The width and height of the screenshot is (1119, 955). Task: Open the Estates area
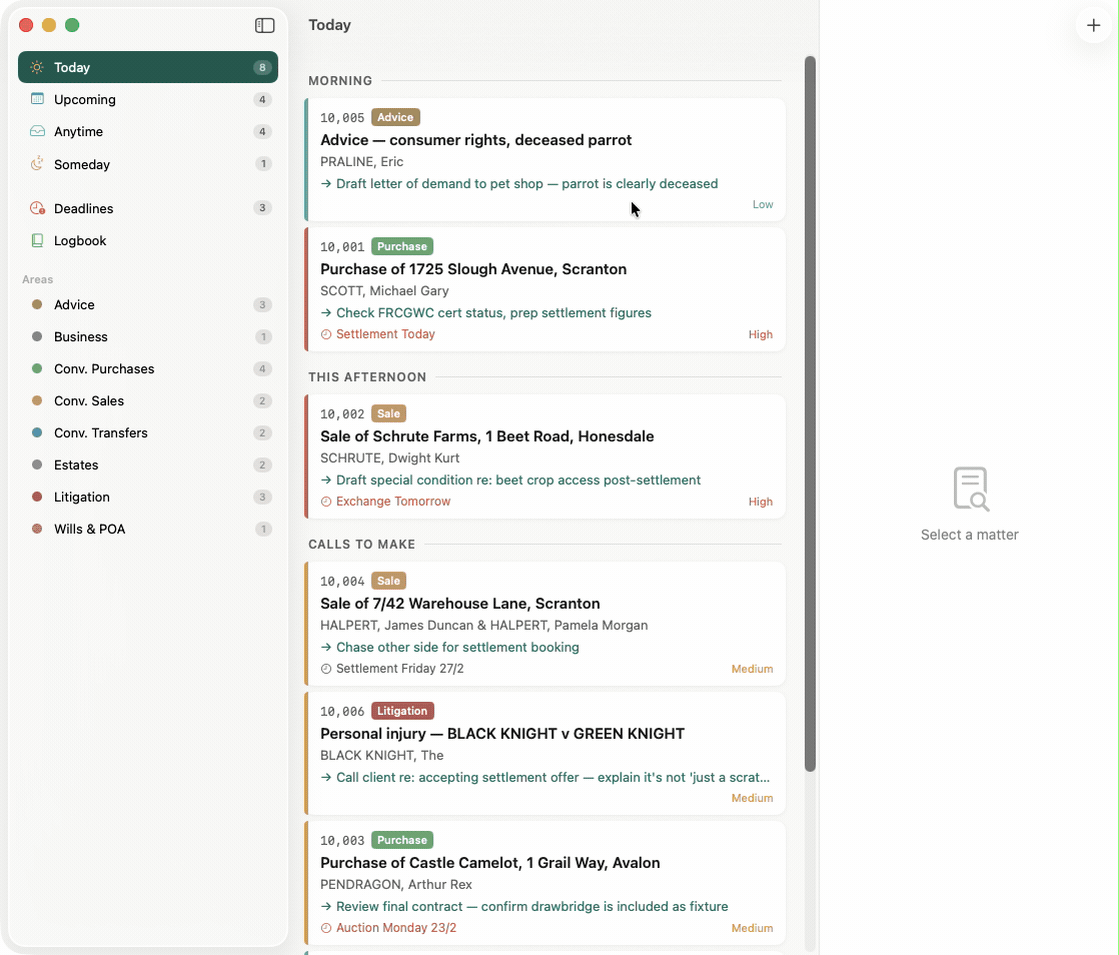(x=74, y=465)
